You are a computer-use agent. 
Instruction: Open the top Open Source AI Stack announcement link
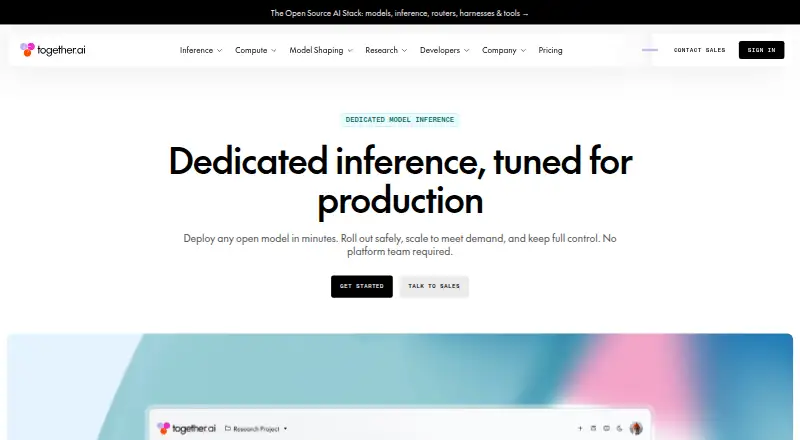(x=399, y=13)
